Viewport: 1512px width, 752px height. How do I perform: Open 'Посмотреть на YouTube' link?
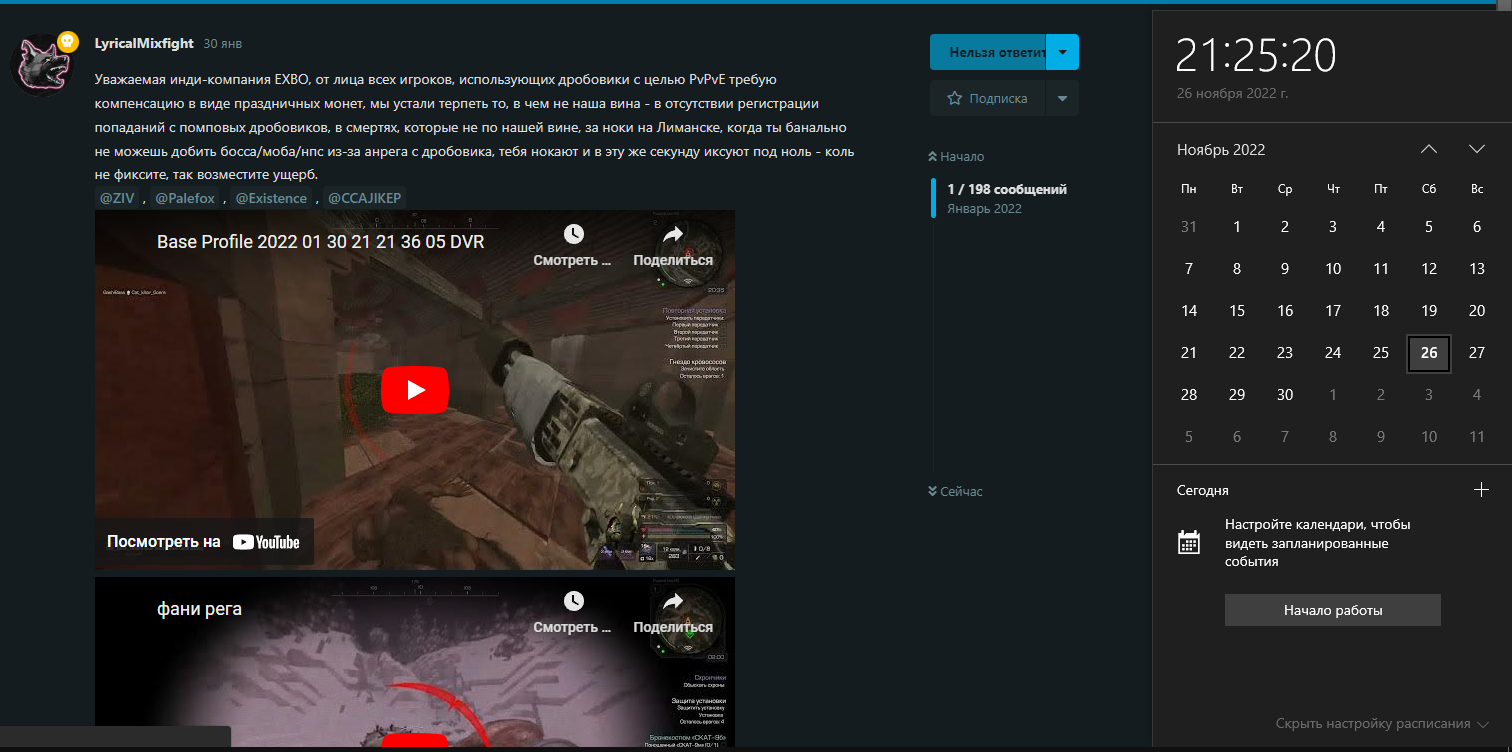[204, 542]
